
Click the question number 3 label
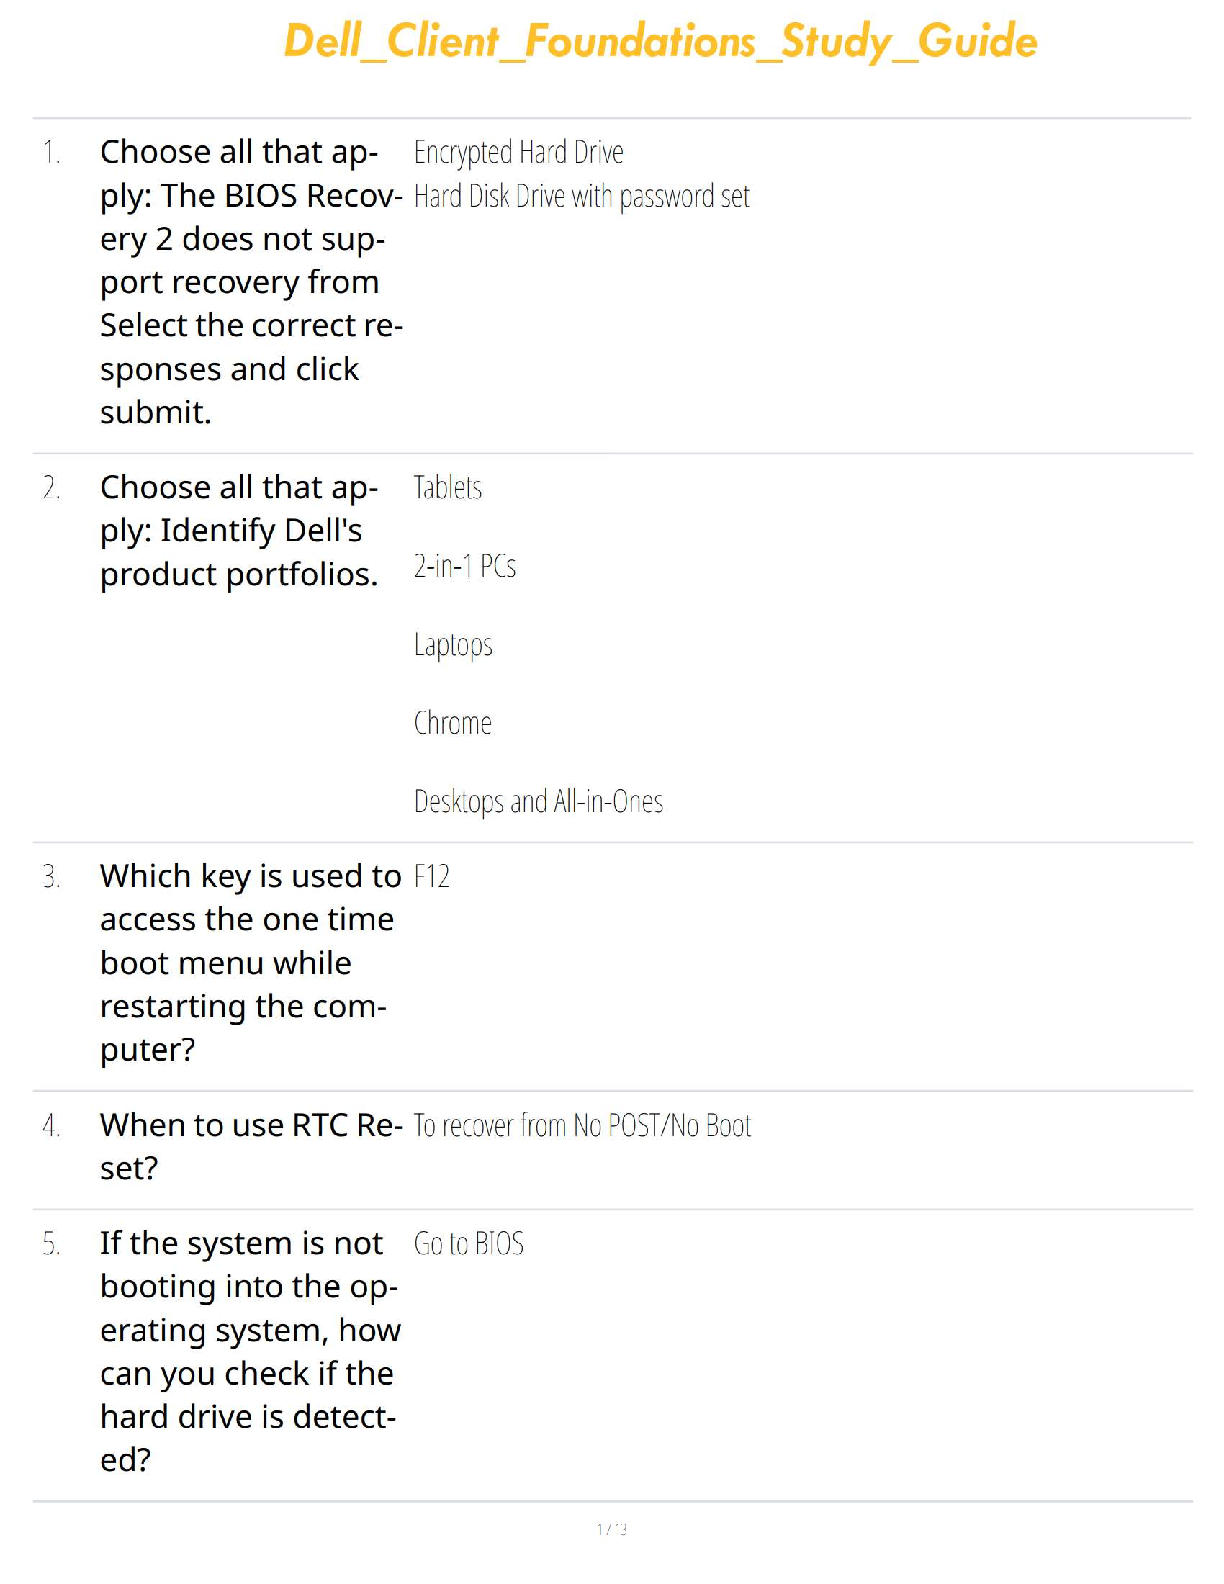point(51,877)
